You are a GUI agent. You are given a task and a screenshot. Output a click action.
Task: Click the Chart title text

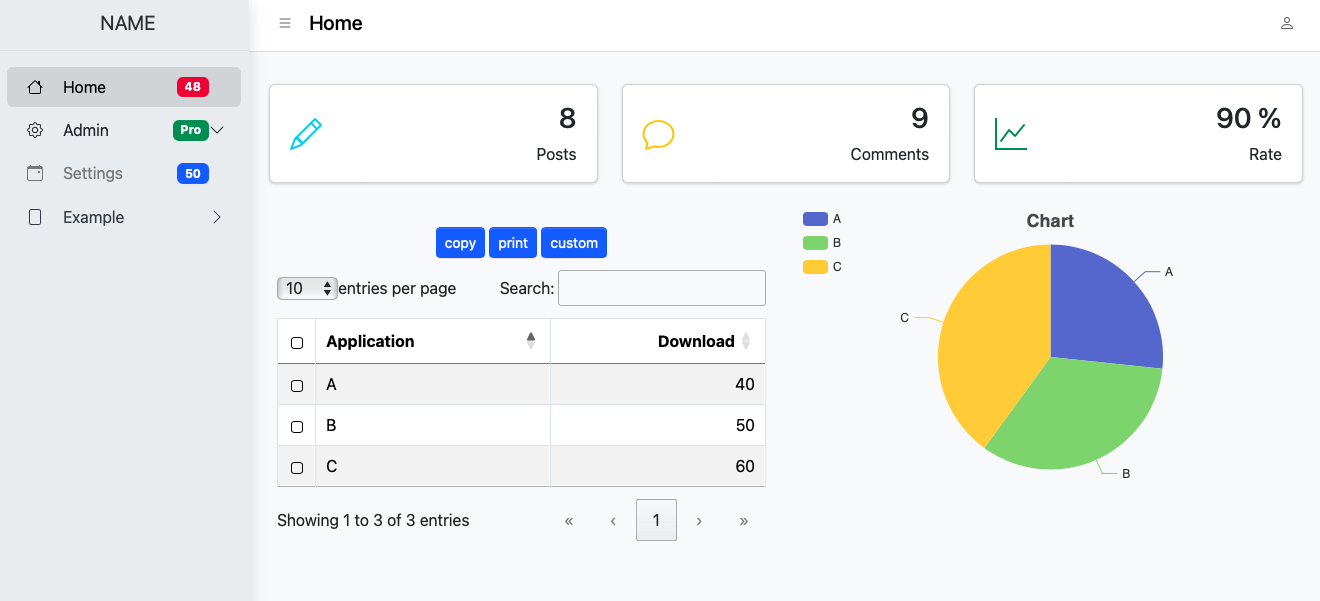tap(1050, 221)
